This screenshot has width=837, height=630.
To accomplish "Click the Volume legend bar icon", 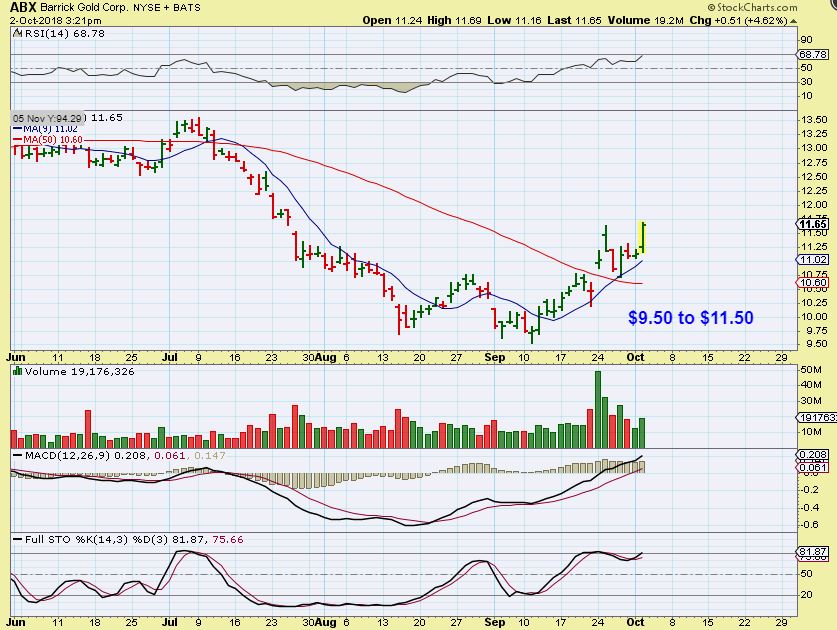I will (17, 371).
